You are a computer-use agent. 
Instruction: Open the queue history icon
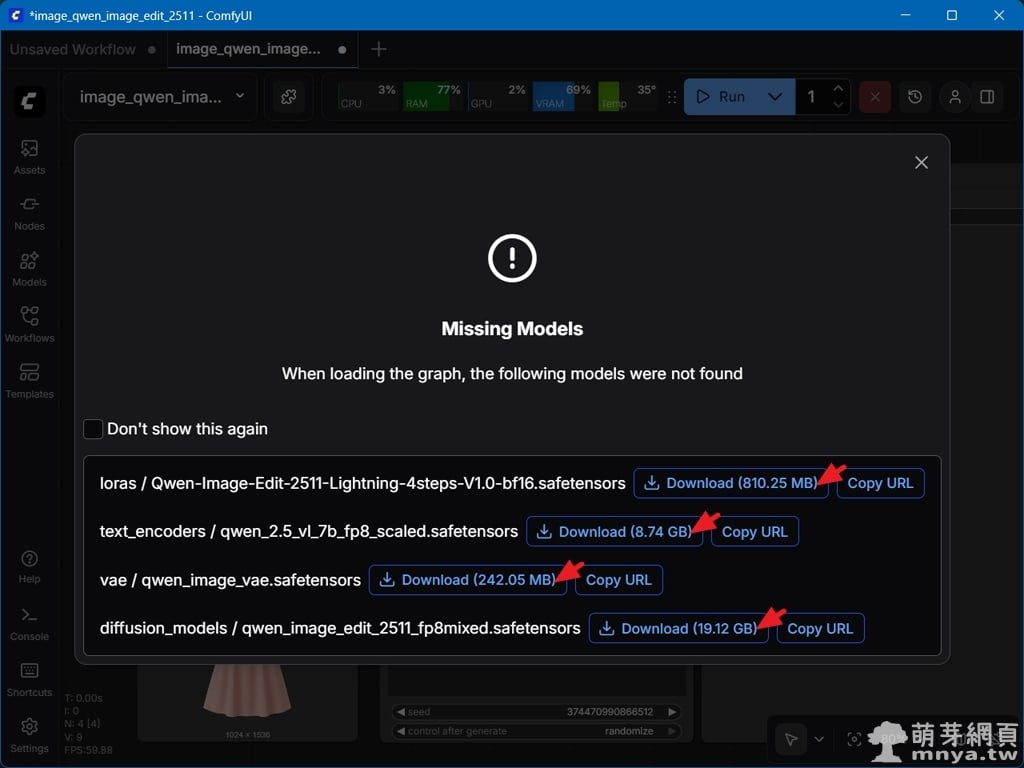point(915,97)
